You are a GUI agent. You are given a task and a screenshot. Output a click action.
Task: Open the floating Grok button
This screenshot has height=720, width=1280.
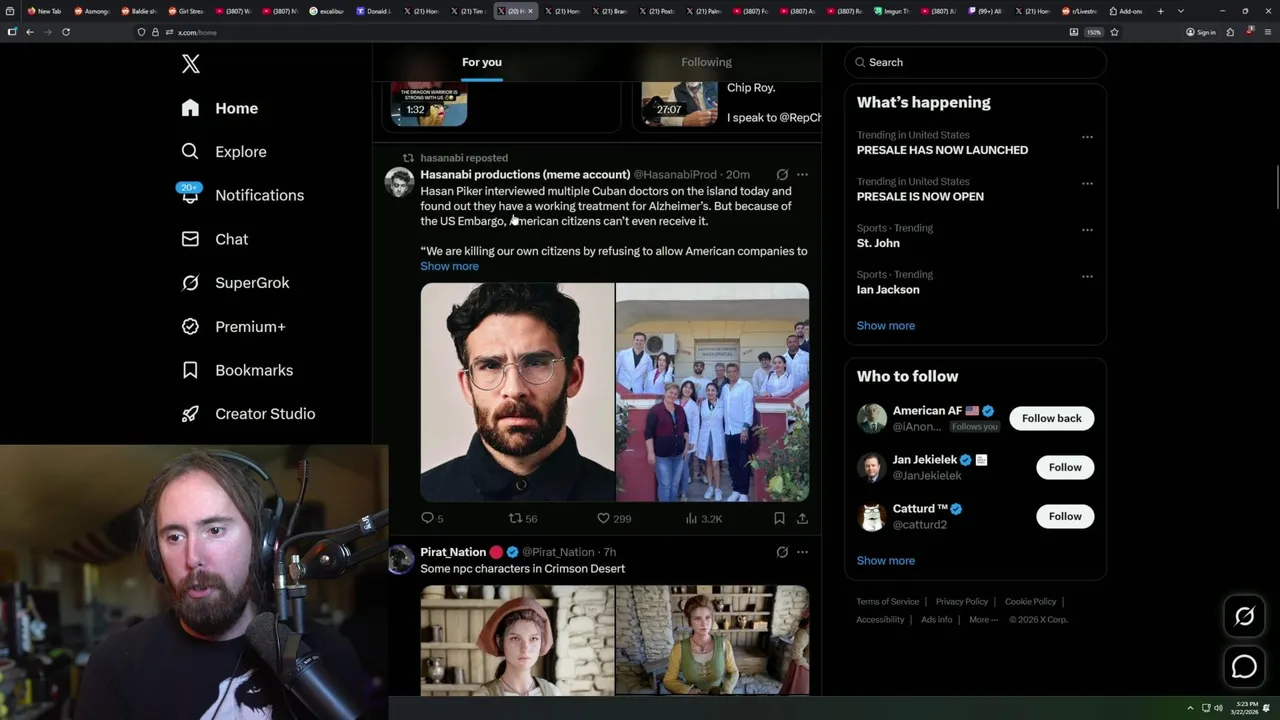point(1244,617)
